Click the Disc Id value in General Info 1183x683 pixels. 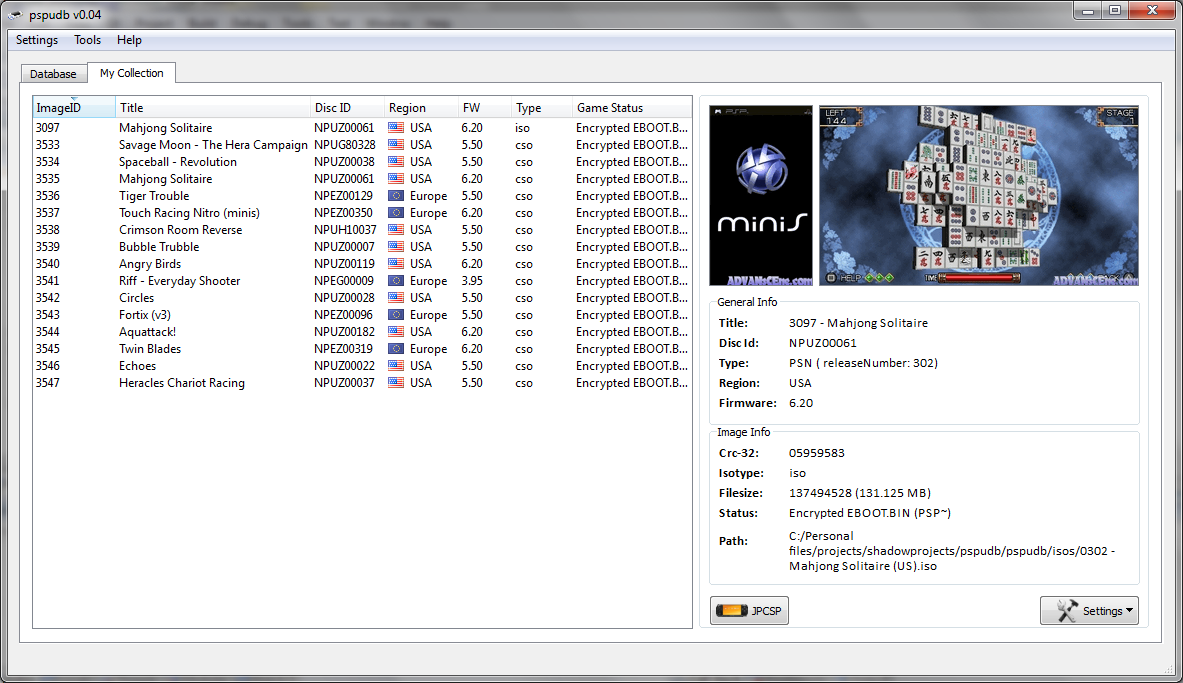pyautogui.click(x=822, y=343)
